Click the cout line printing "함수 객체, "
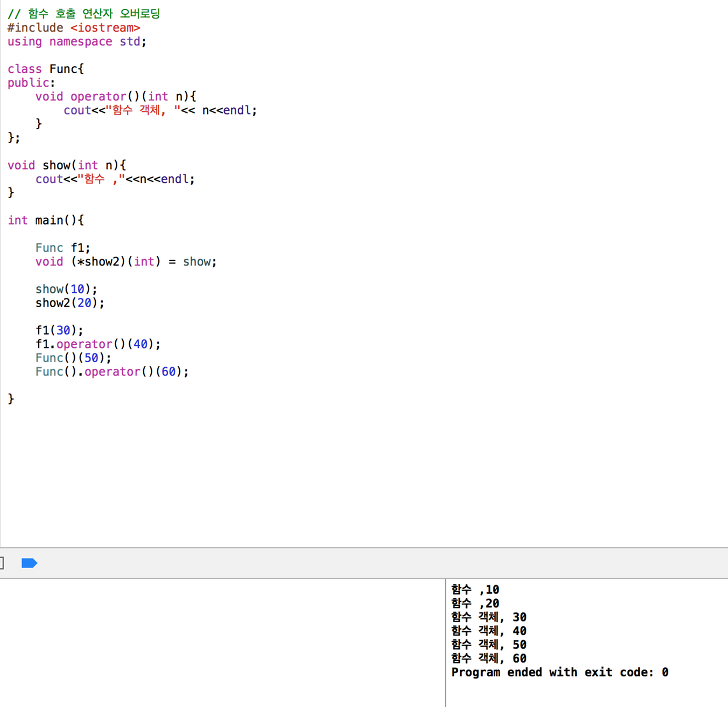The height and width of the screenshot is (707, 728). [x=160, y=110]
